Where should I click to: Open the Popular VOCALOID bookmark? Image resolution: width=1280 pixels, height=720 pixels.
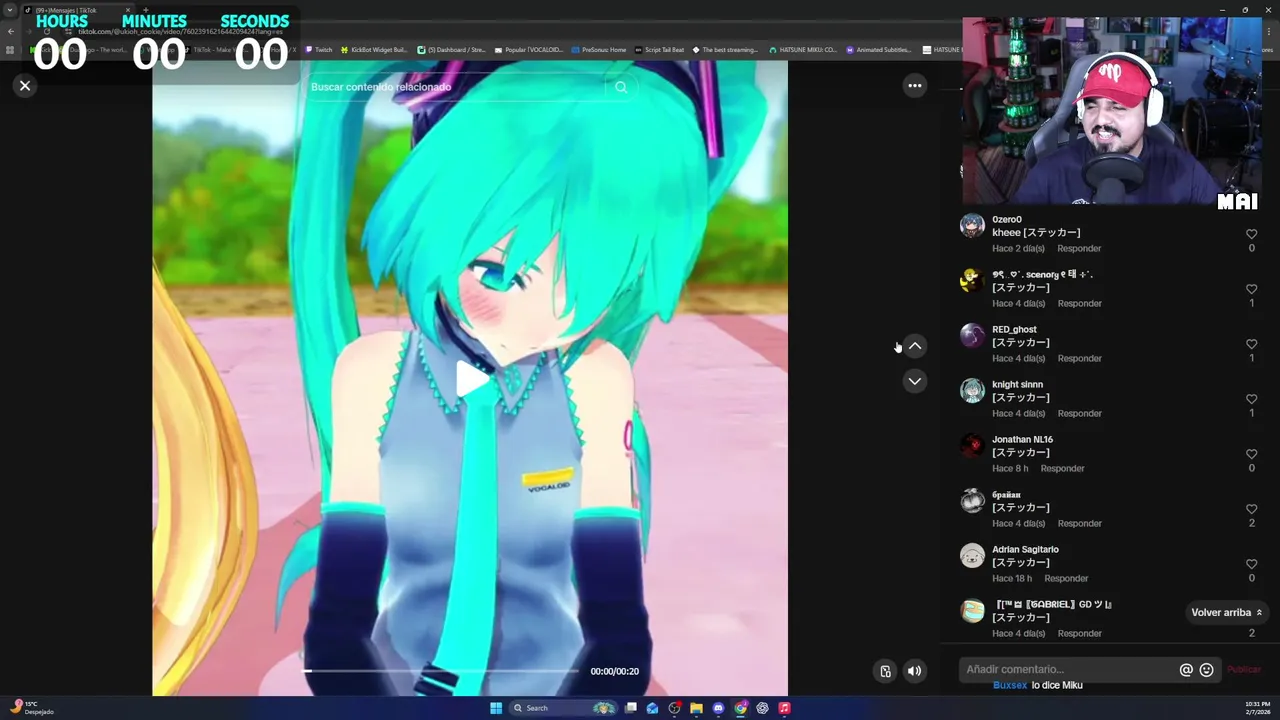click(529, 50)
